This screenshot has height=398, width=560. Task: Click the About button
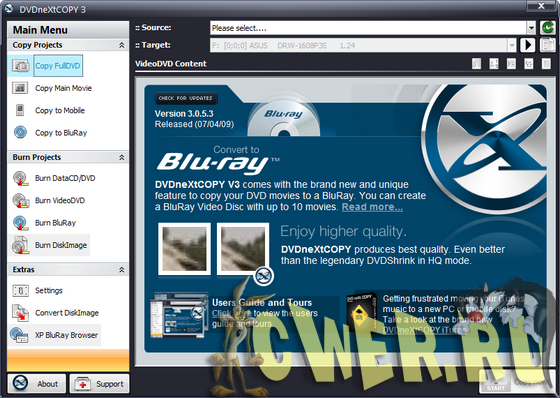pos(37,384)
